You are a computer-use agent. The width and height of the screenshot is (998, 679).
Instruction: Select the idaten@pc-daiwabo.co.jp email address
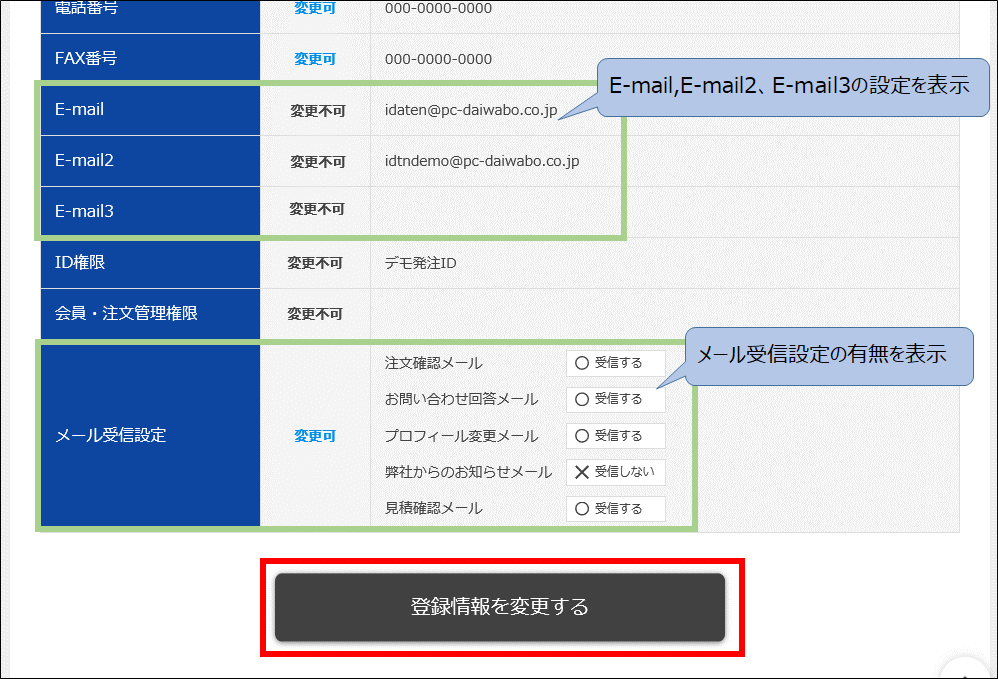coord(470,110)
